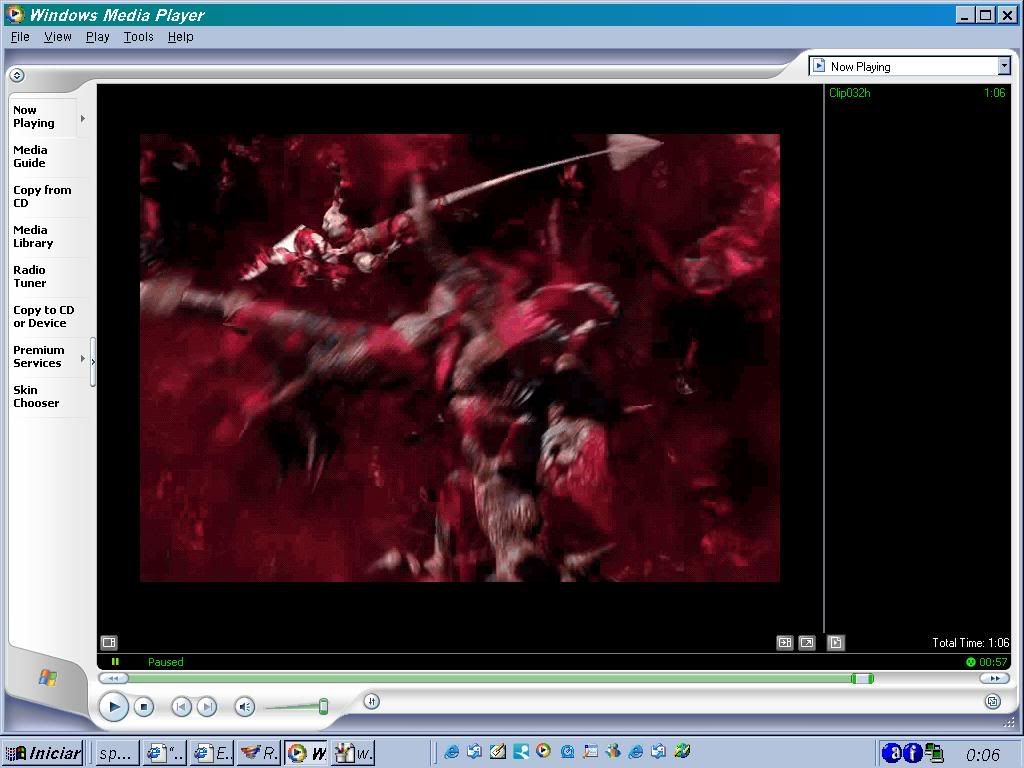Screen dimensions: 1024x768
Task: Click the Windows logo in the player corner
Action: [47, 677]
